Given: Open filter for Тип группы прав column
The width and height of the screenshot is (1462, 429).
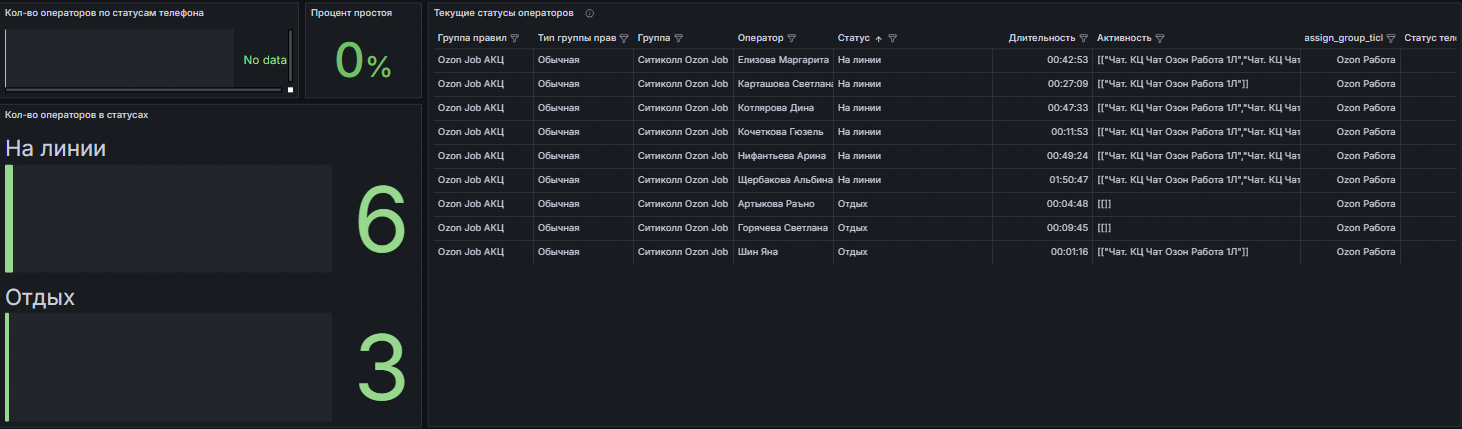Looking at the screenshot, I should [x=624, y=38].
